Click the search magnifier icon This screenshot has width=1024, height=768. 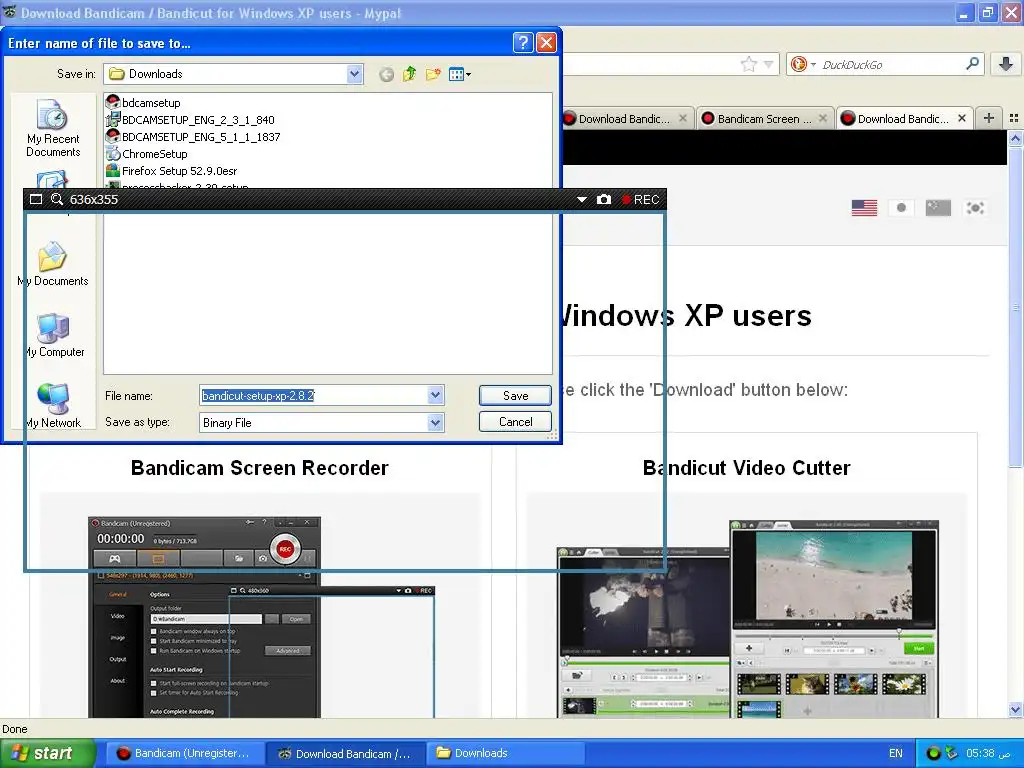[972, 63]
